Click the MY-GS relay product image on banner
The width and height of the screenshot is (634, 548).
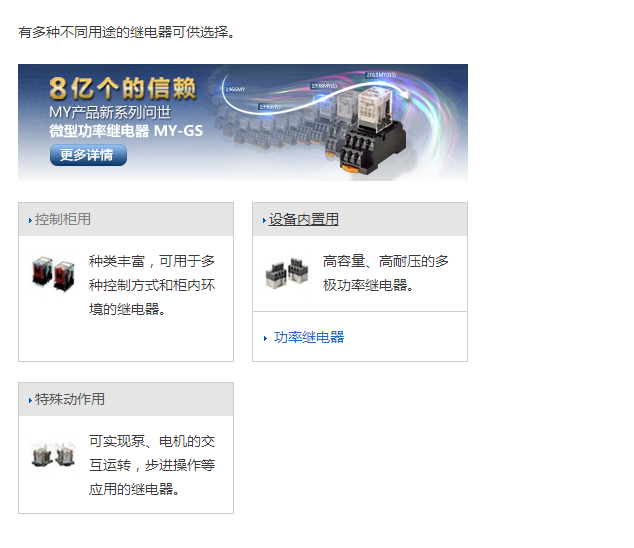point(372,133)
